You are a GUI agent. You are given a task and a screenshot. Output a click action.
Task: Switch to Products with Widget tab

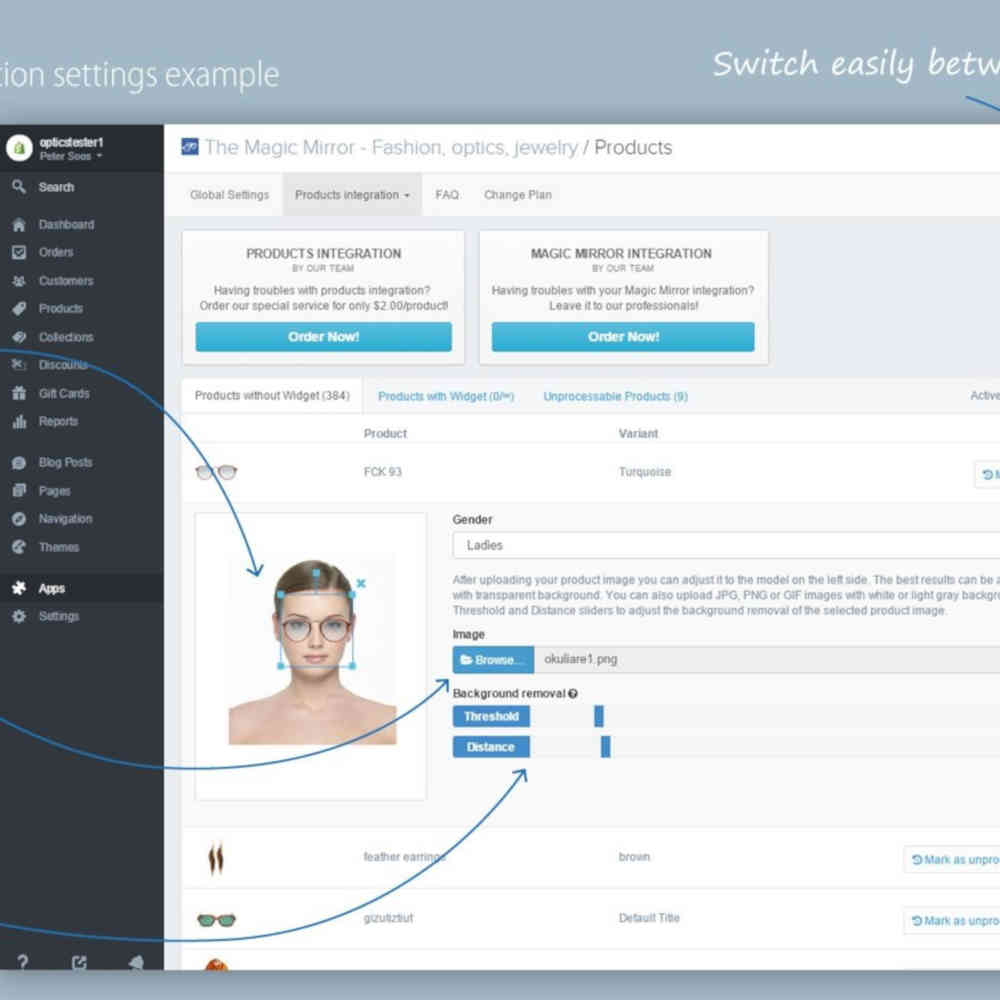tap(445, 397)
